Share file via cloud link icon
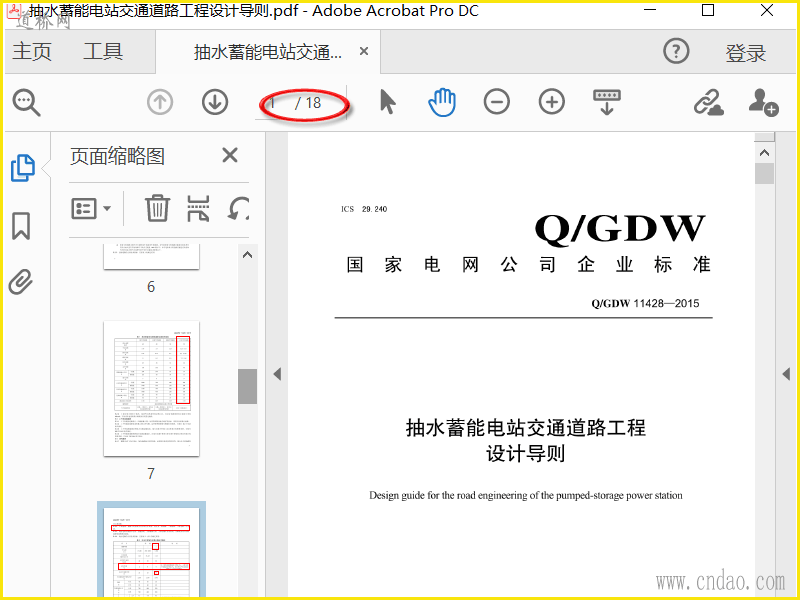The height and width of the screenshot is (600, 800). click(709, 102)
